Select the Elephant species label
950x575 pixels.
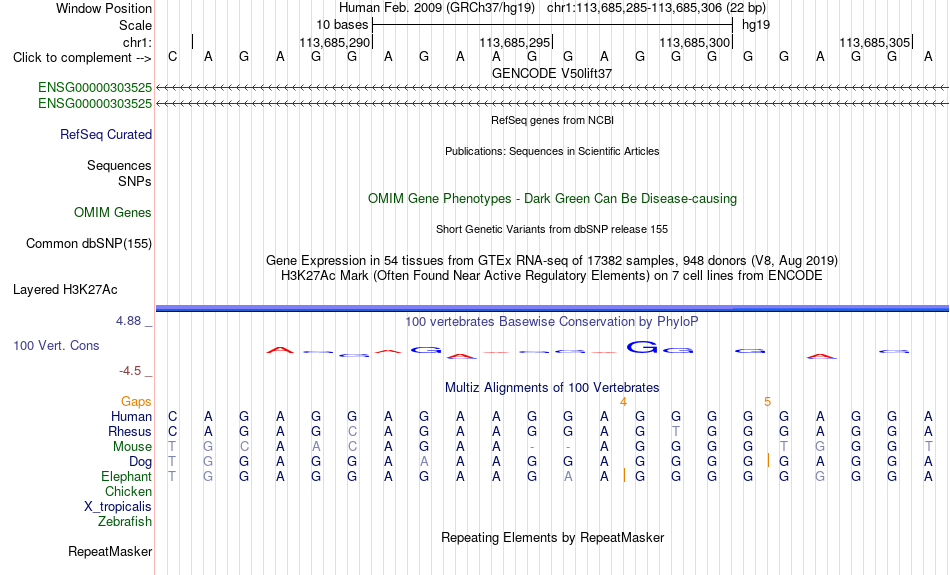tap(127, 477)
